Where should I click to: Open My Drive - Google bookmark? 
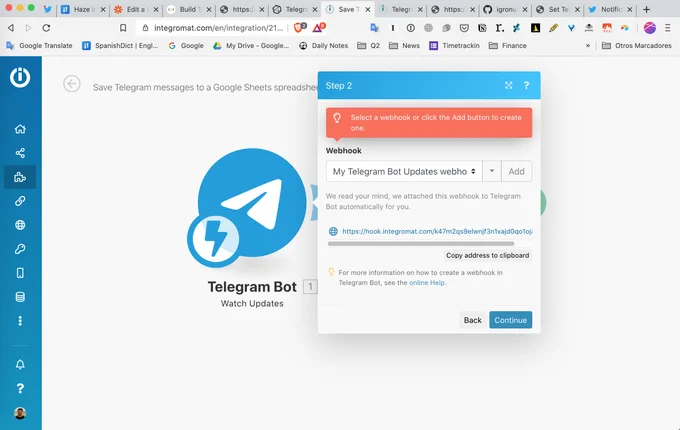coord(251,46)
